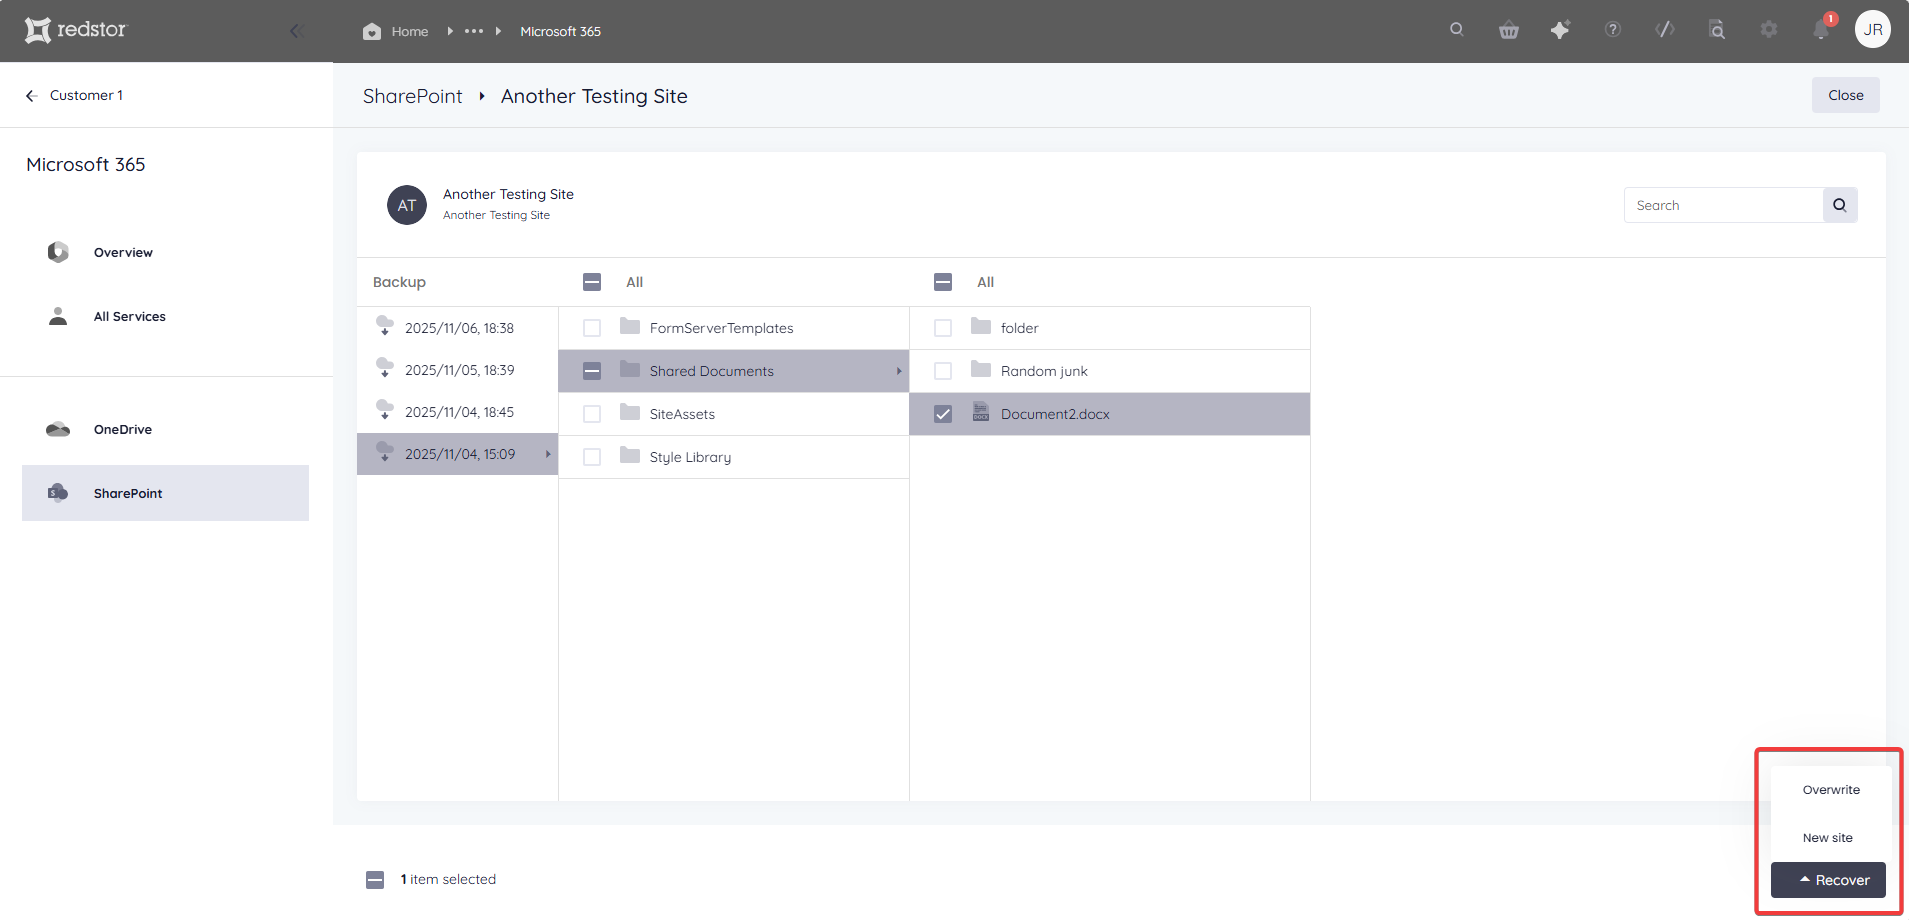Click the backup cloud icon for 2025/11/05, 18:39
The width and height of the screenshot is (1909, 920).
(x=385, y=368)
